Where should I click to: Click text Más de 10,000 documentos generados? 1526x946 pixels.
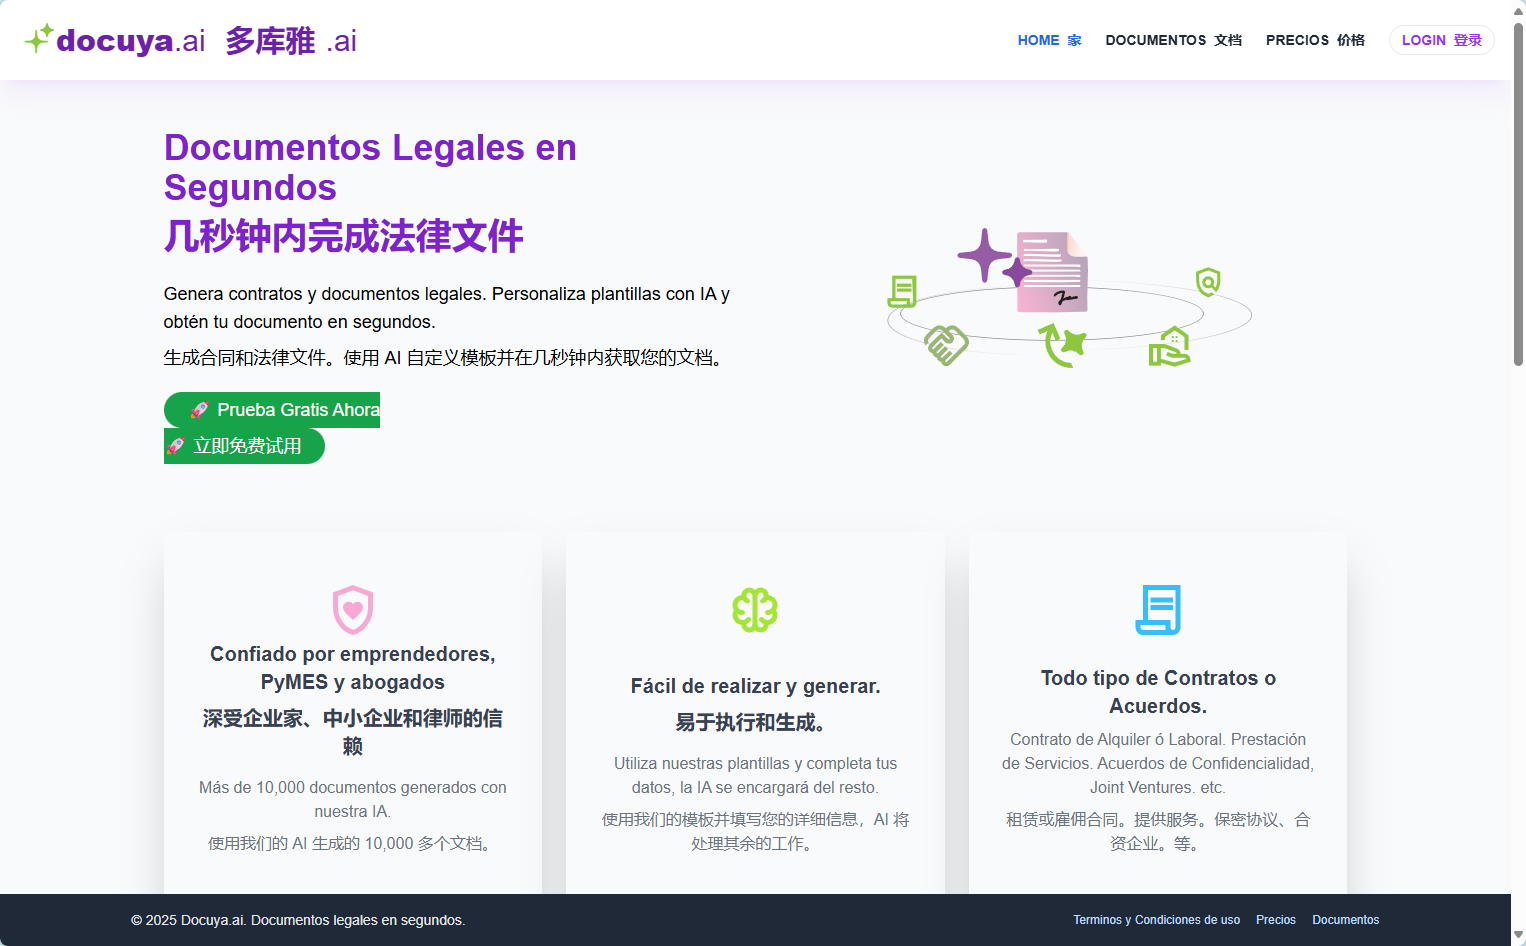coord(353,799)
